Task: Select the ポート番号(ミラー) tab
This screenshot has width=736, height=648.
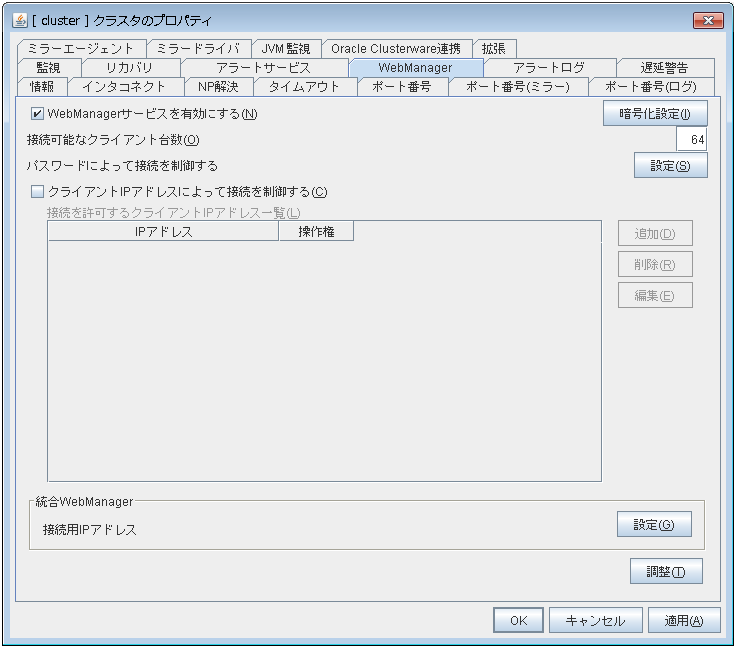Action: point(517,86)
